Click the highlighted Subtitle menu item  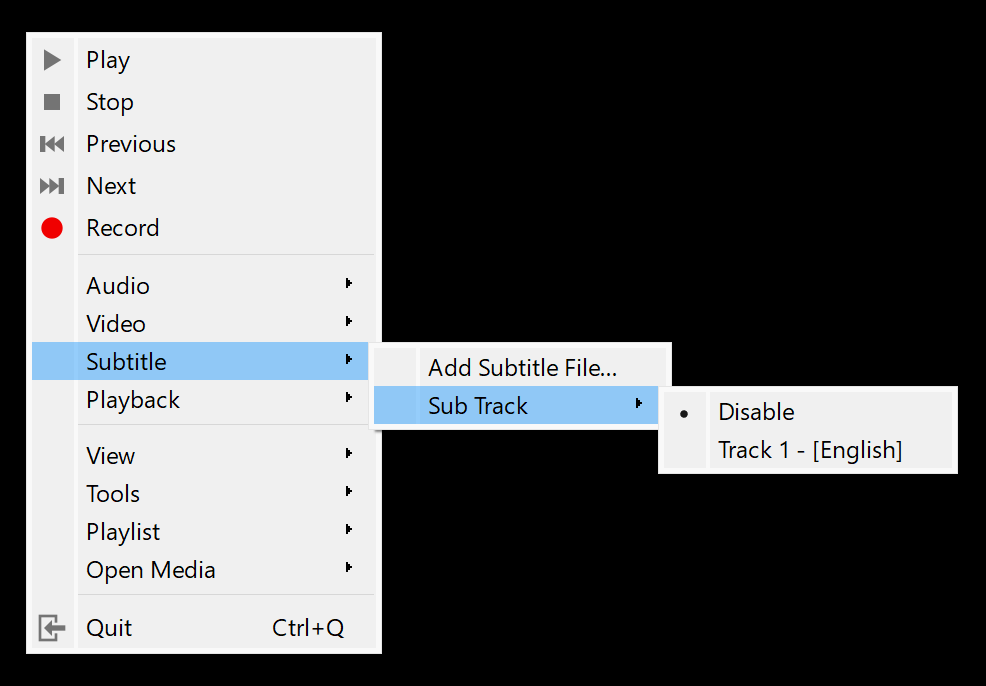click(x=127, y=361)
